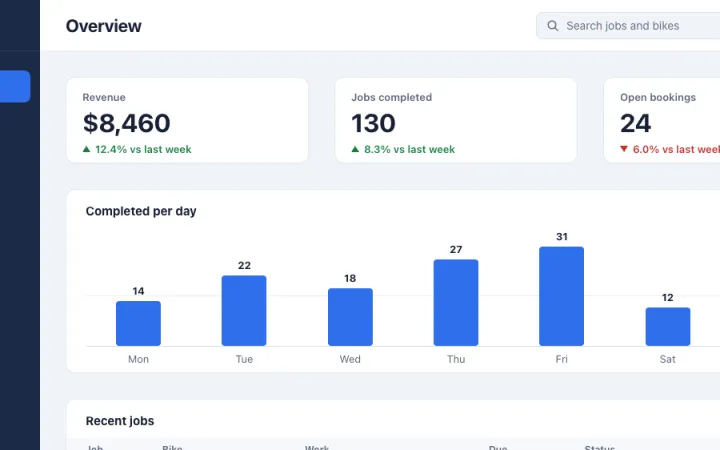This screenshot has height=450, width=720.
Task: Click the Overview page heading
Action: [103, 26]
